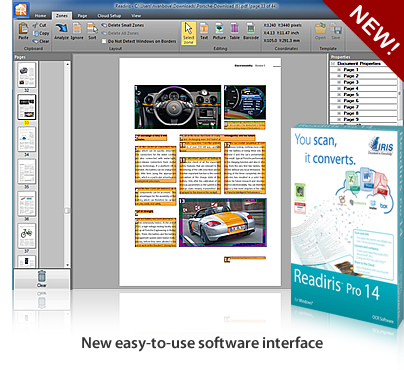The height and width of the screenshot is (370, 404).
Task: Select page 35 thumbnail
Action: [27, 171]
